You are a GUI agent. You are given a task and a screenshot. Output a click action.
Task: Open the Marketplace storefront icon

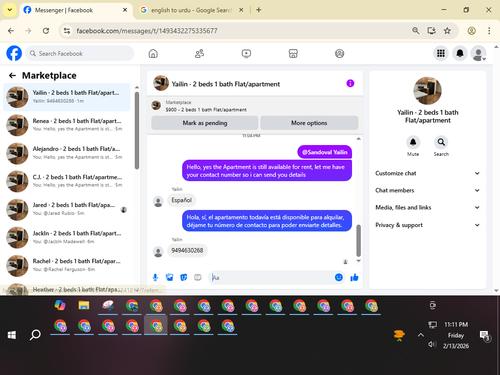(293, 53)
